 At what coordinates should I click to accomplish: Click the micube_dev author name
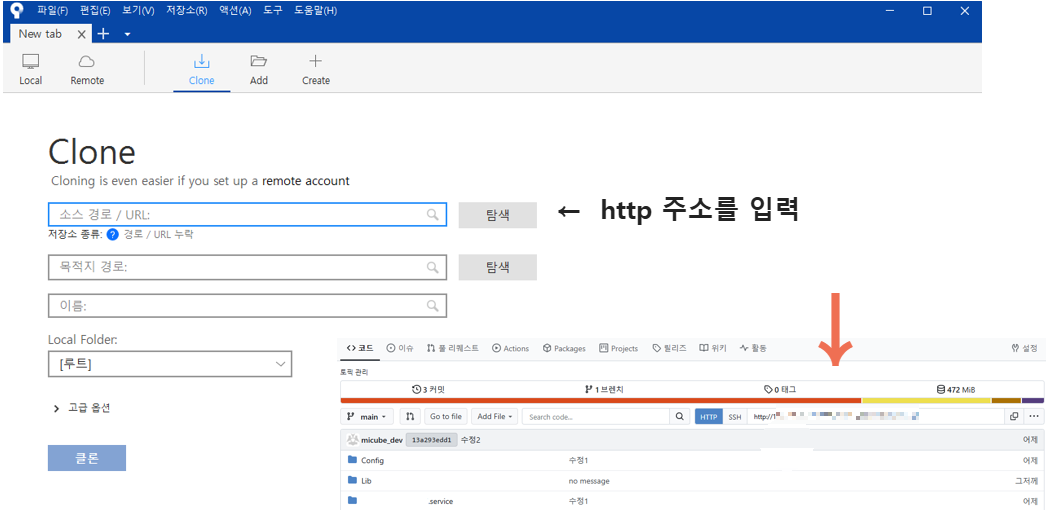coord(382,441)
